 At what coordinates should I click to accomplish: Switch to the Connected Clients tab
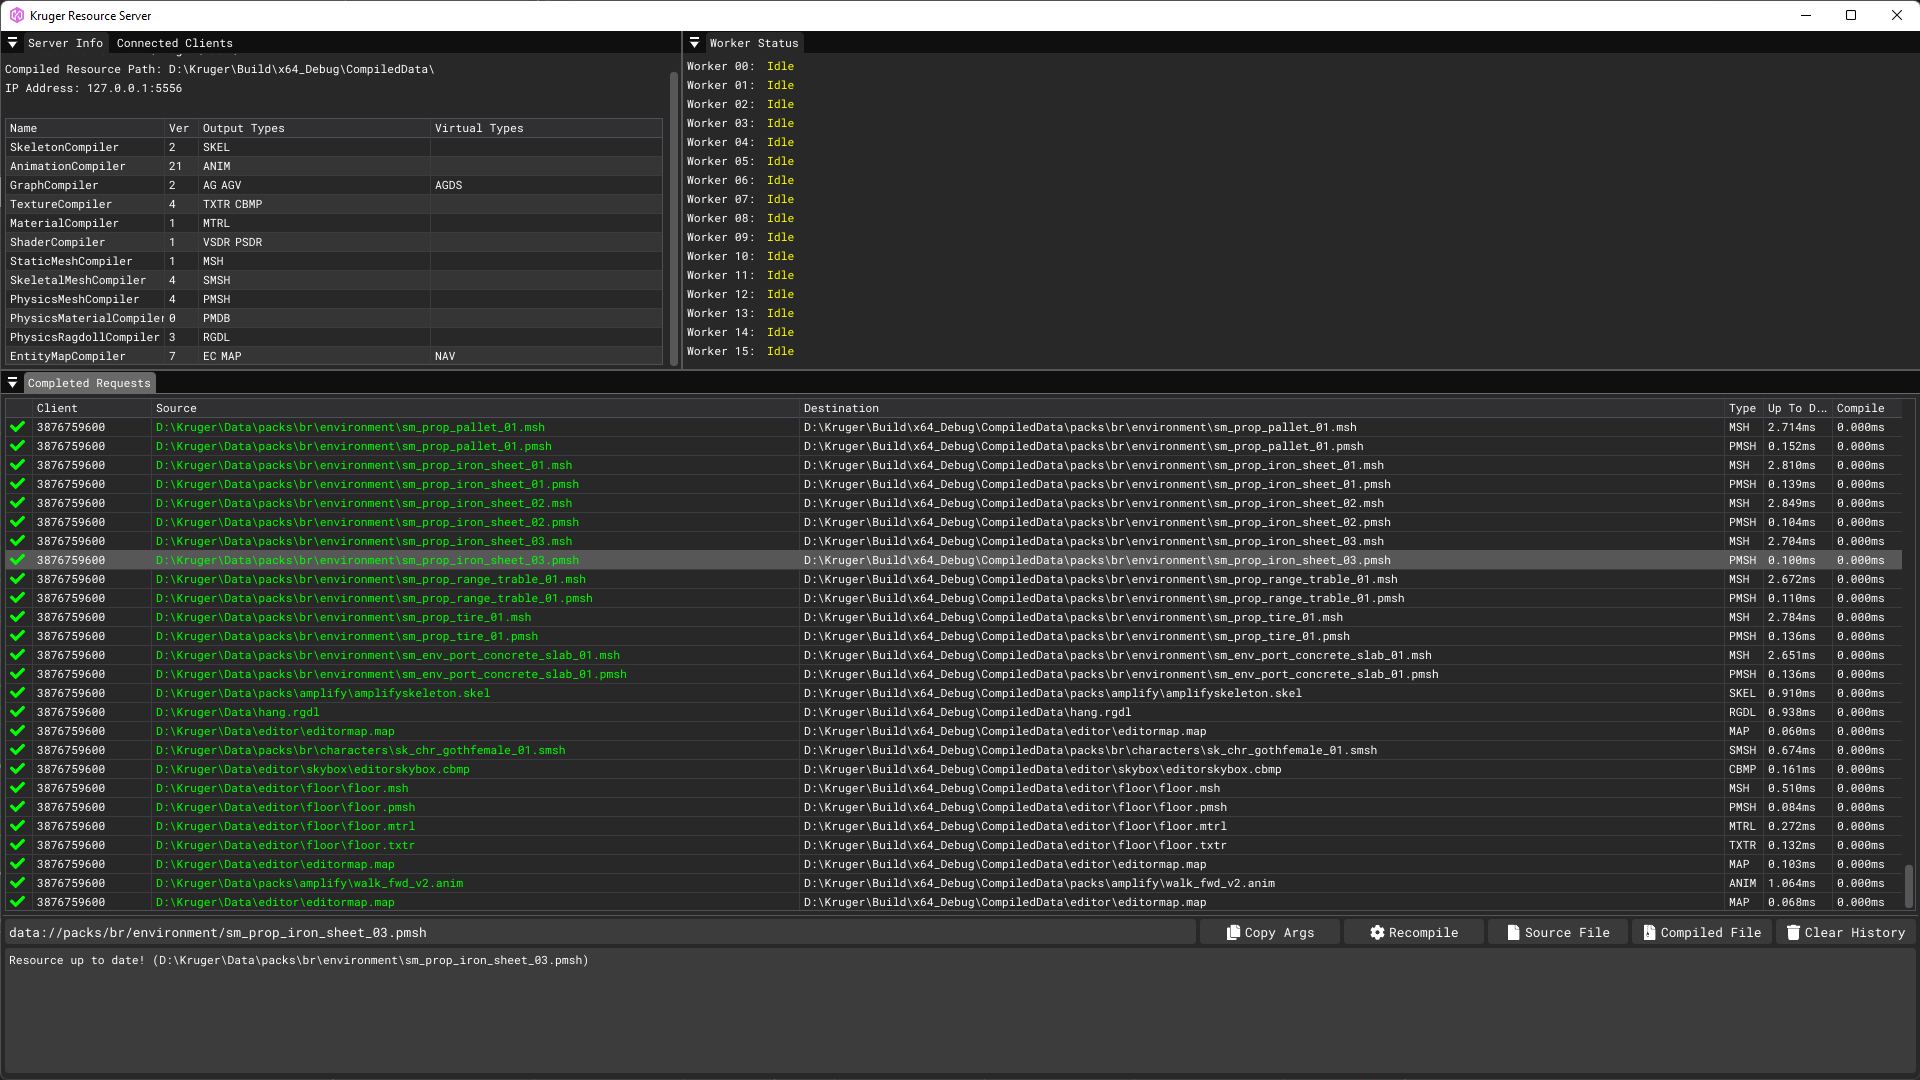[x=174, y=43]
